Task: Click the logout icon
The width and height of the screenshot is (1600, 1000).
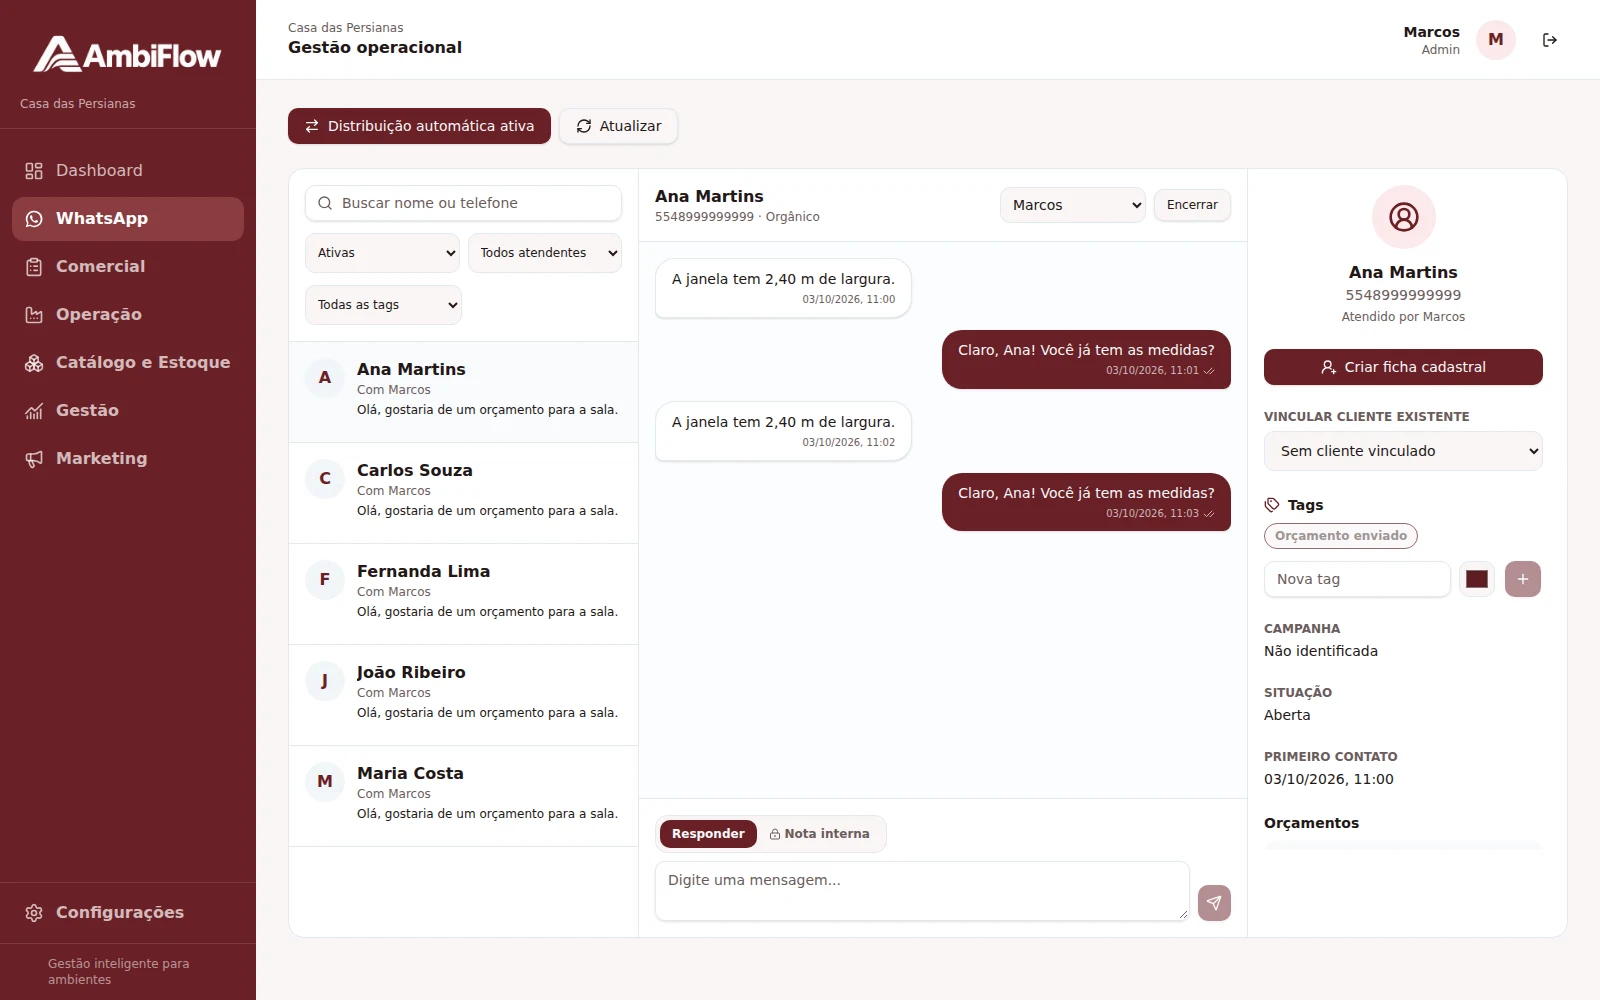Action: tap(1550, 40)
